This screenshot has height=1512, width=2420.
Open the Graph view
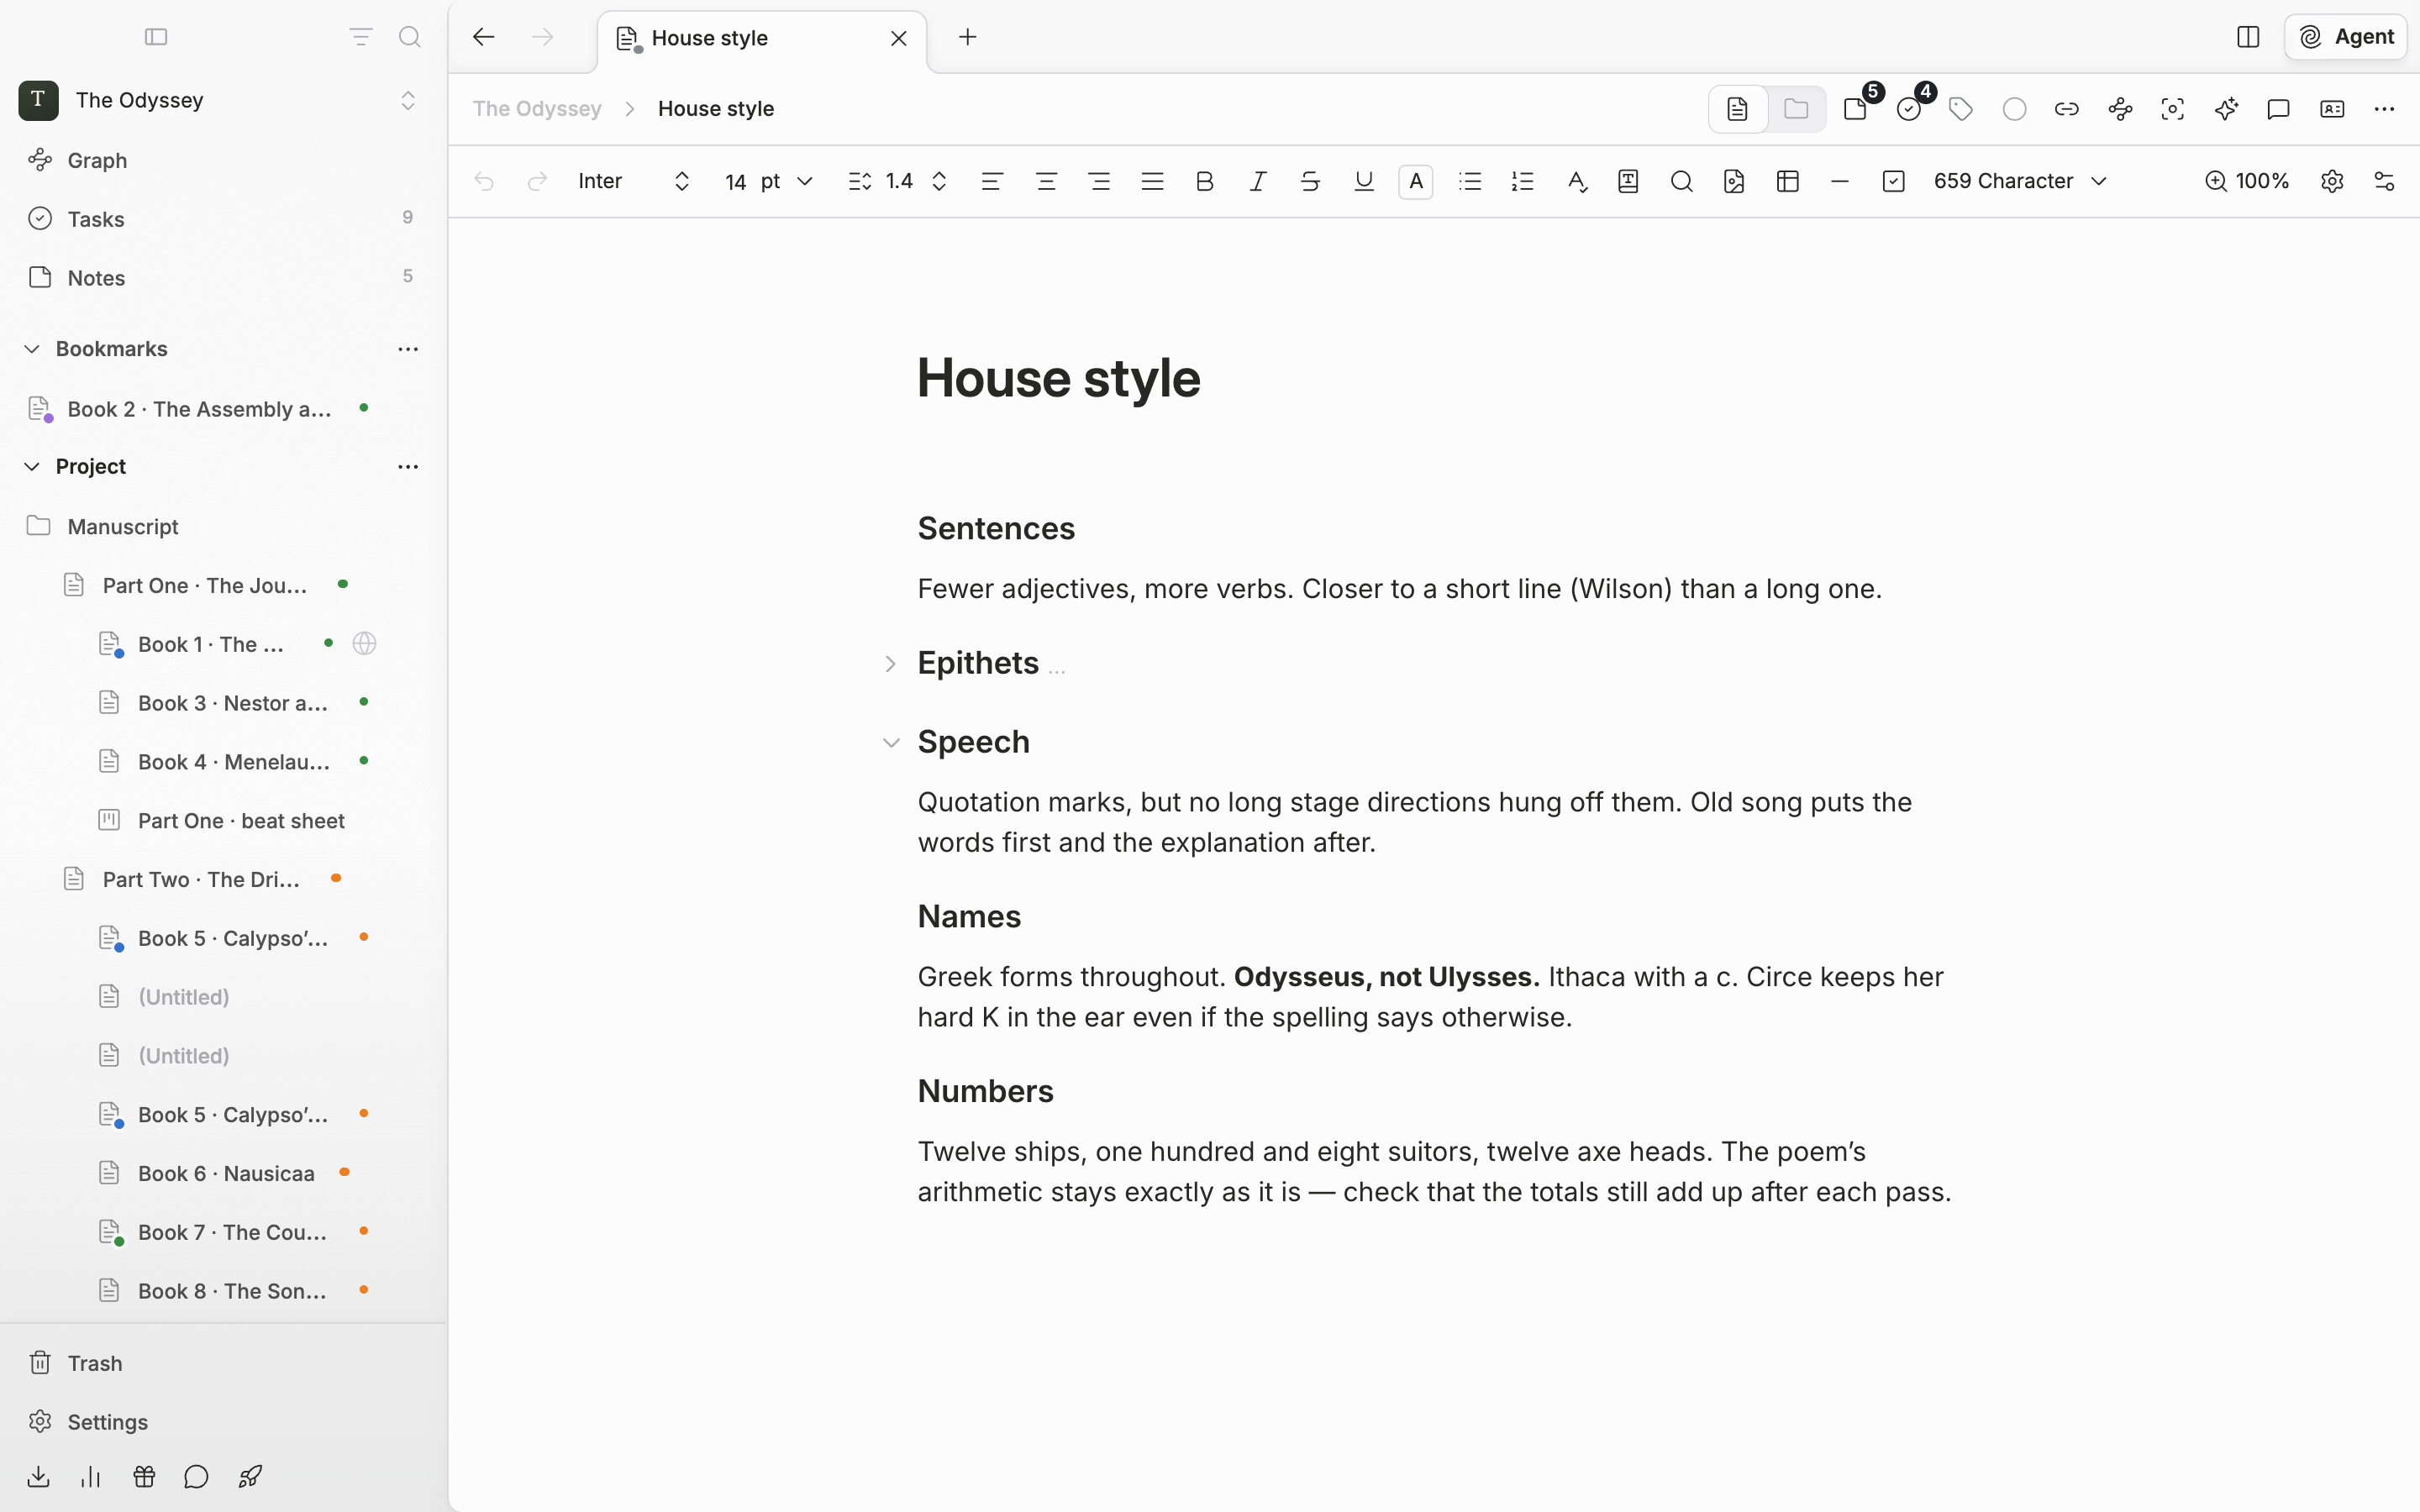97,160
